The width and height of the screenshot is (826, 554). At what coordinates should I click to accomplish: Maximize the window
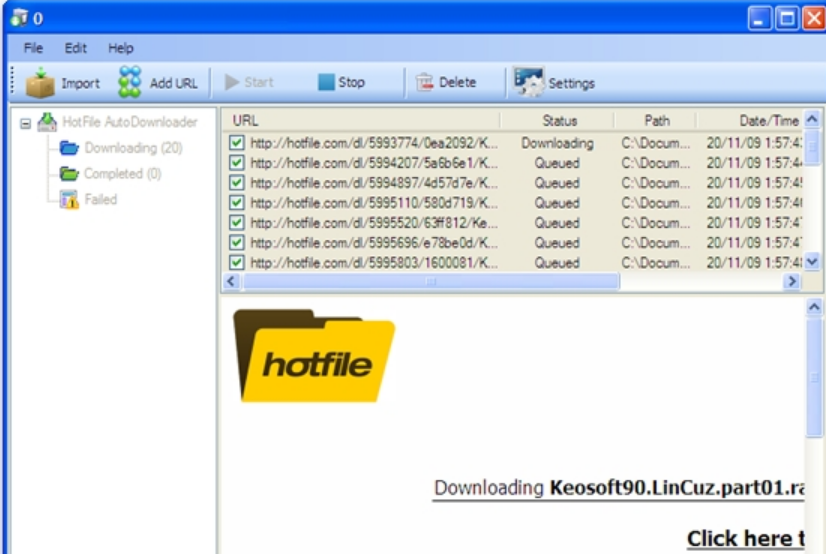point(787,18)
